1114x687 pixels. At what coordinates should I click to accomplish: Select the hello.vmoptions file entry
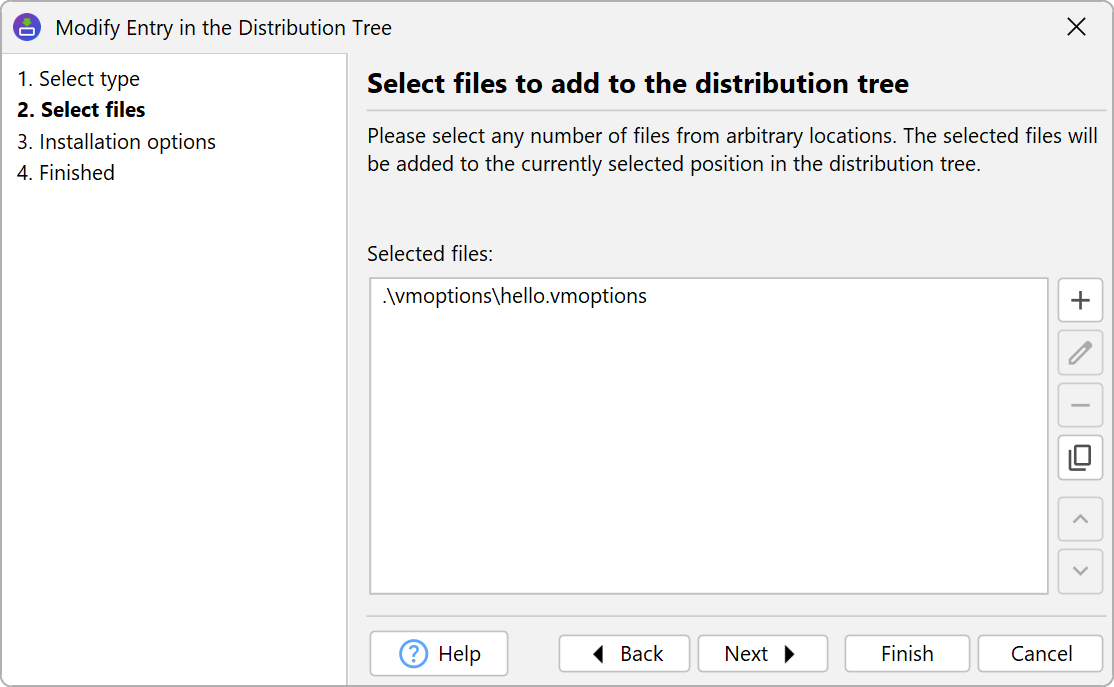coord(515,297)
